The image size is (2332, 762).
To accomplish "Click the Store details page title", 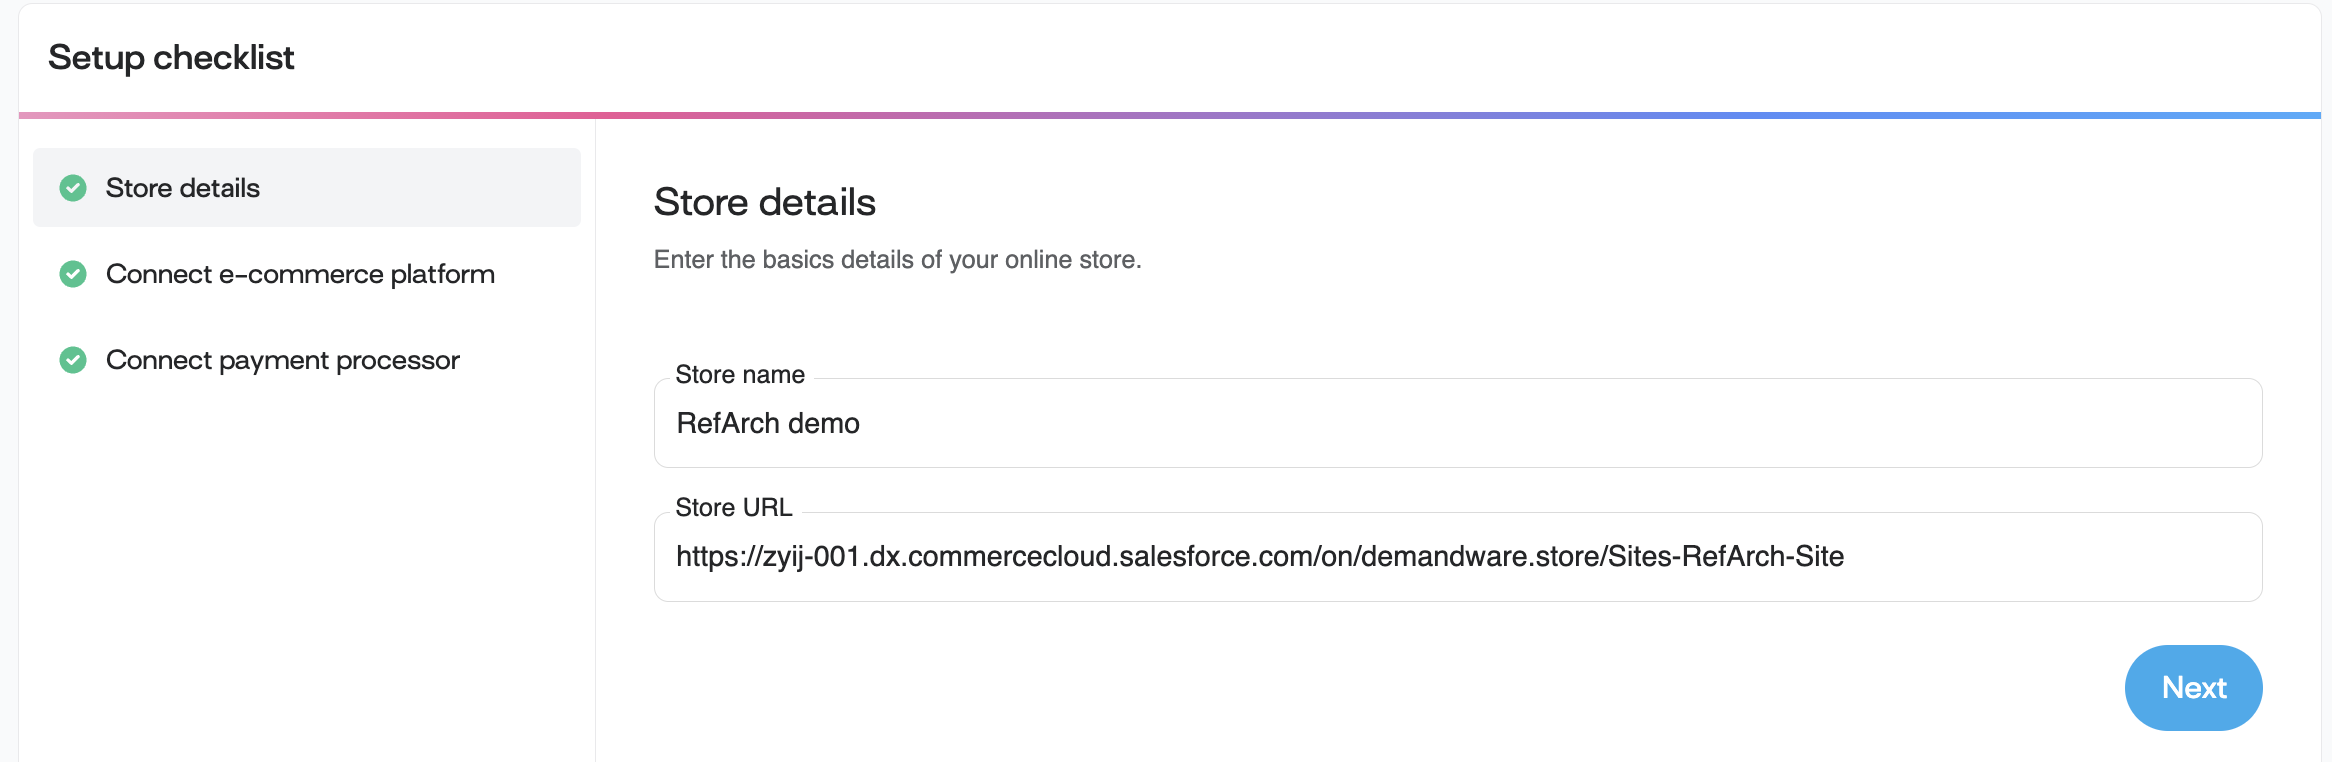I will [764, 202].
